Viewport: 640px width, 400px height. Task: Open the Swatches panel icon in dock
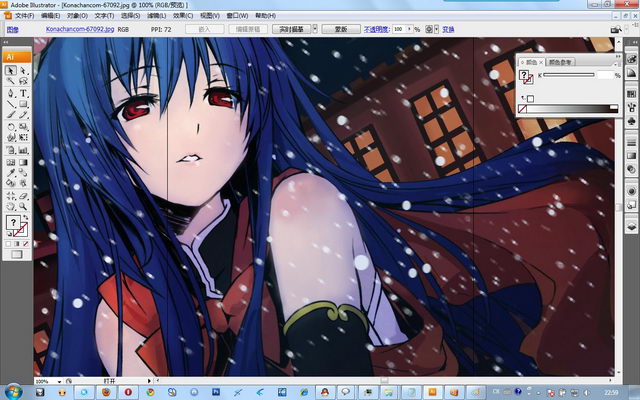point(631,94)
